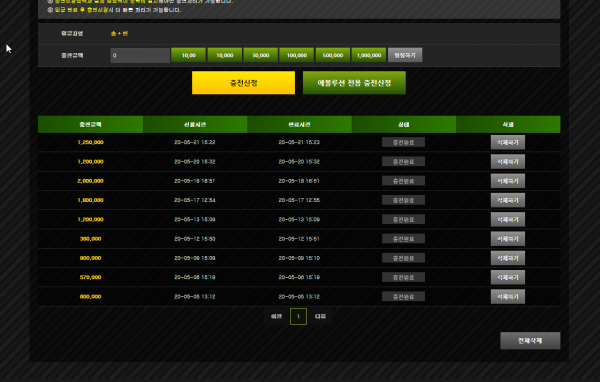Click the 380,000 amount cell
The height and width of the screenshot is (382, 600).
(90, 238)
